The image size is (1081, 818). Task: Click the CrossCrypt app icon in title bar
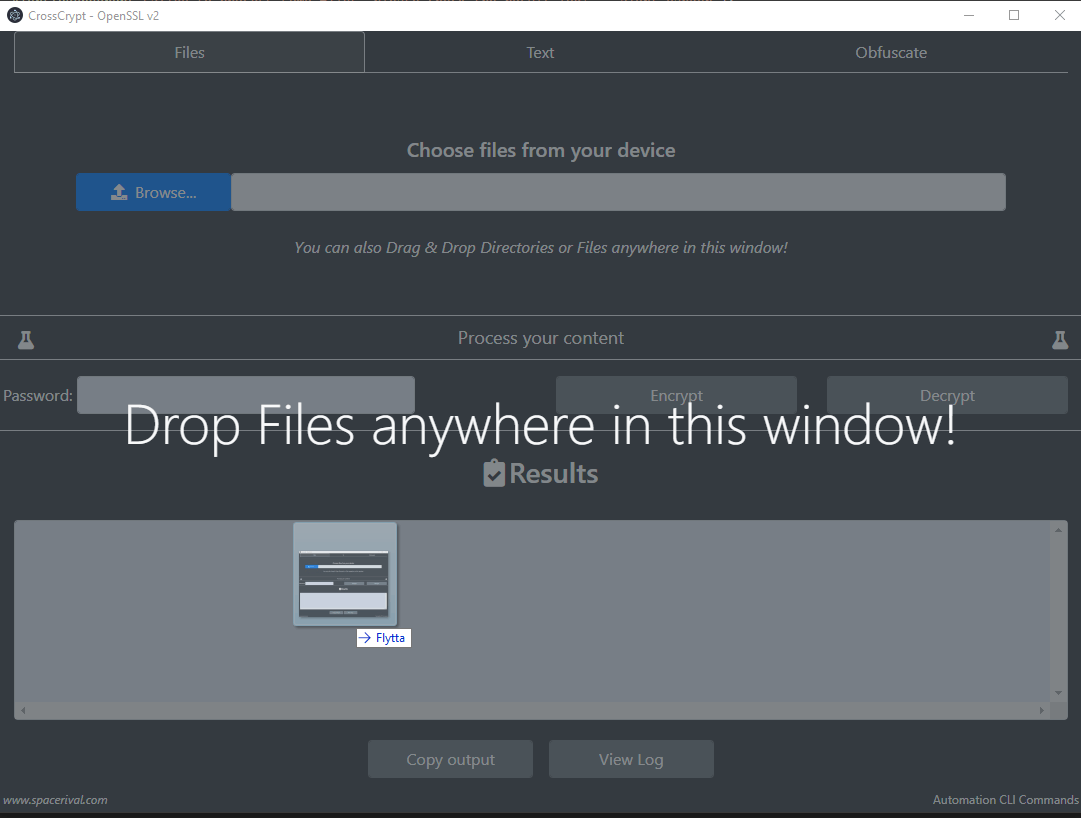[14, 15]
